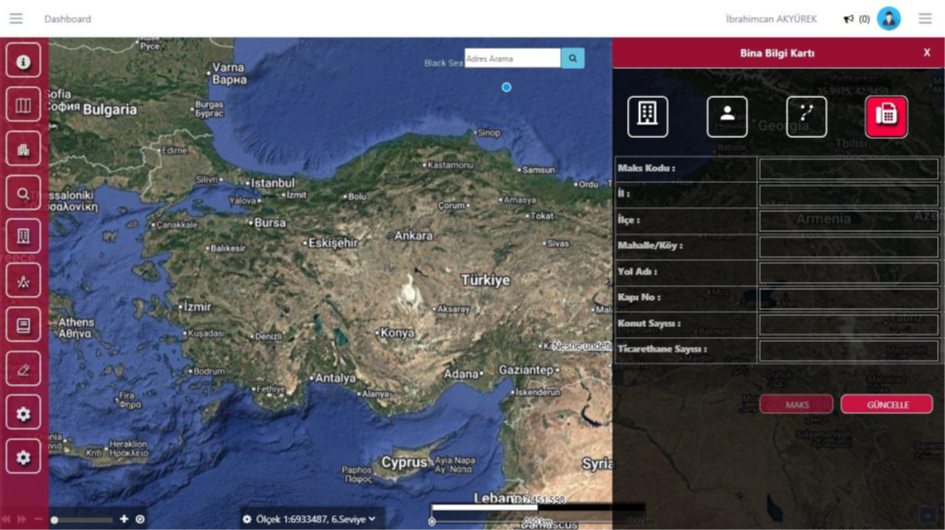
Task: Click the zoom slider handle at bottom left
Action: 55,520
